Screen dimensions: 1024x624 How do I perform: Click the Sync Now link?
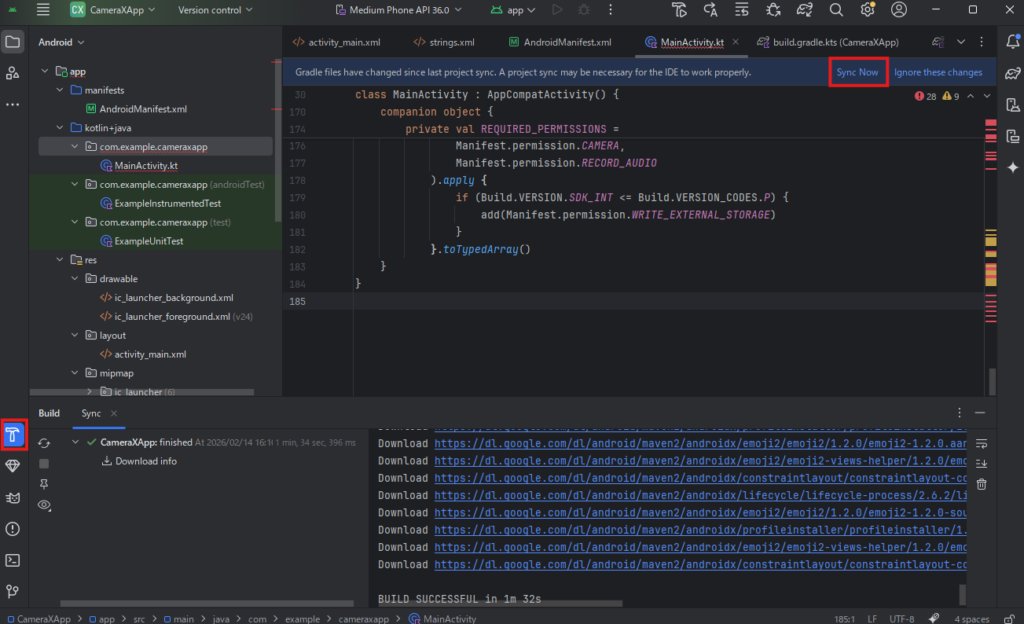857,72
